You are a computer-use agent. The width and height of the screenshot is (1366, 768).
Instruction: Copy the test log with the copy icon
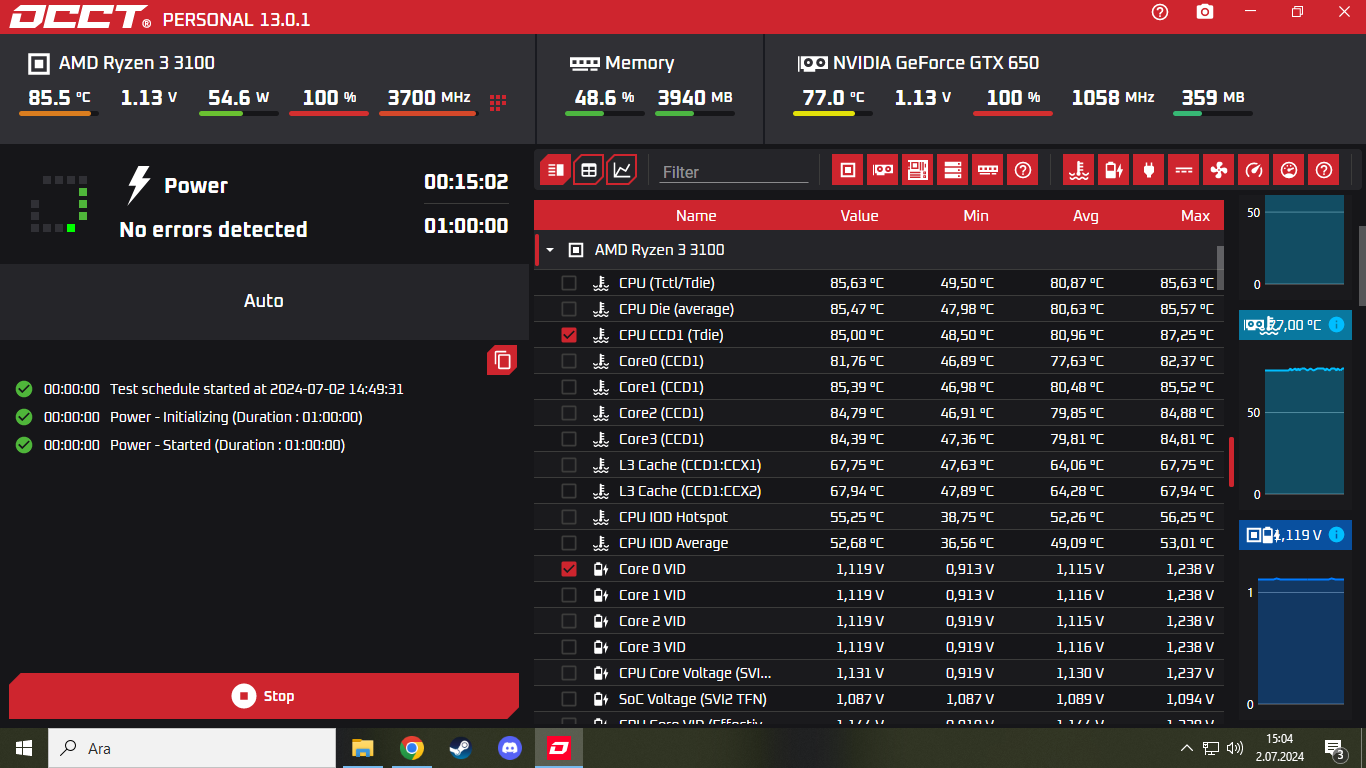click(x=503, y=360)
